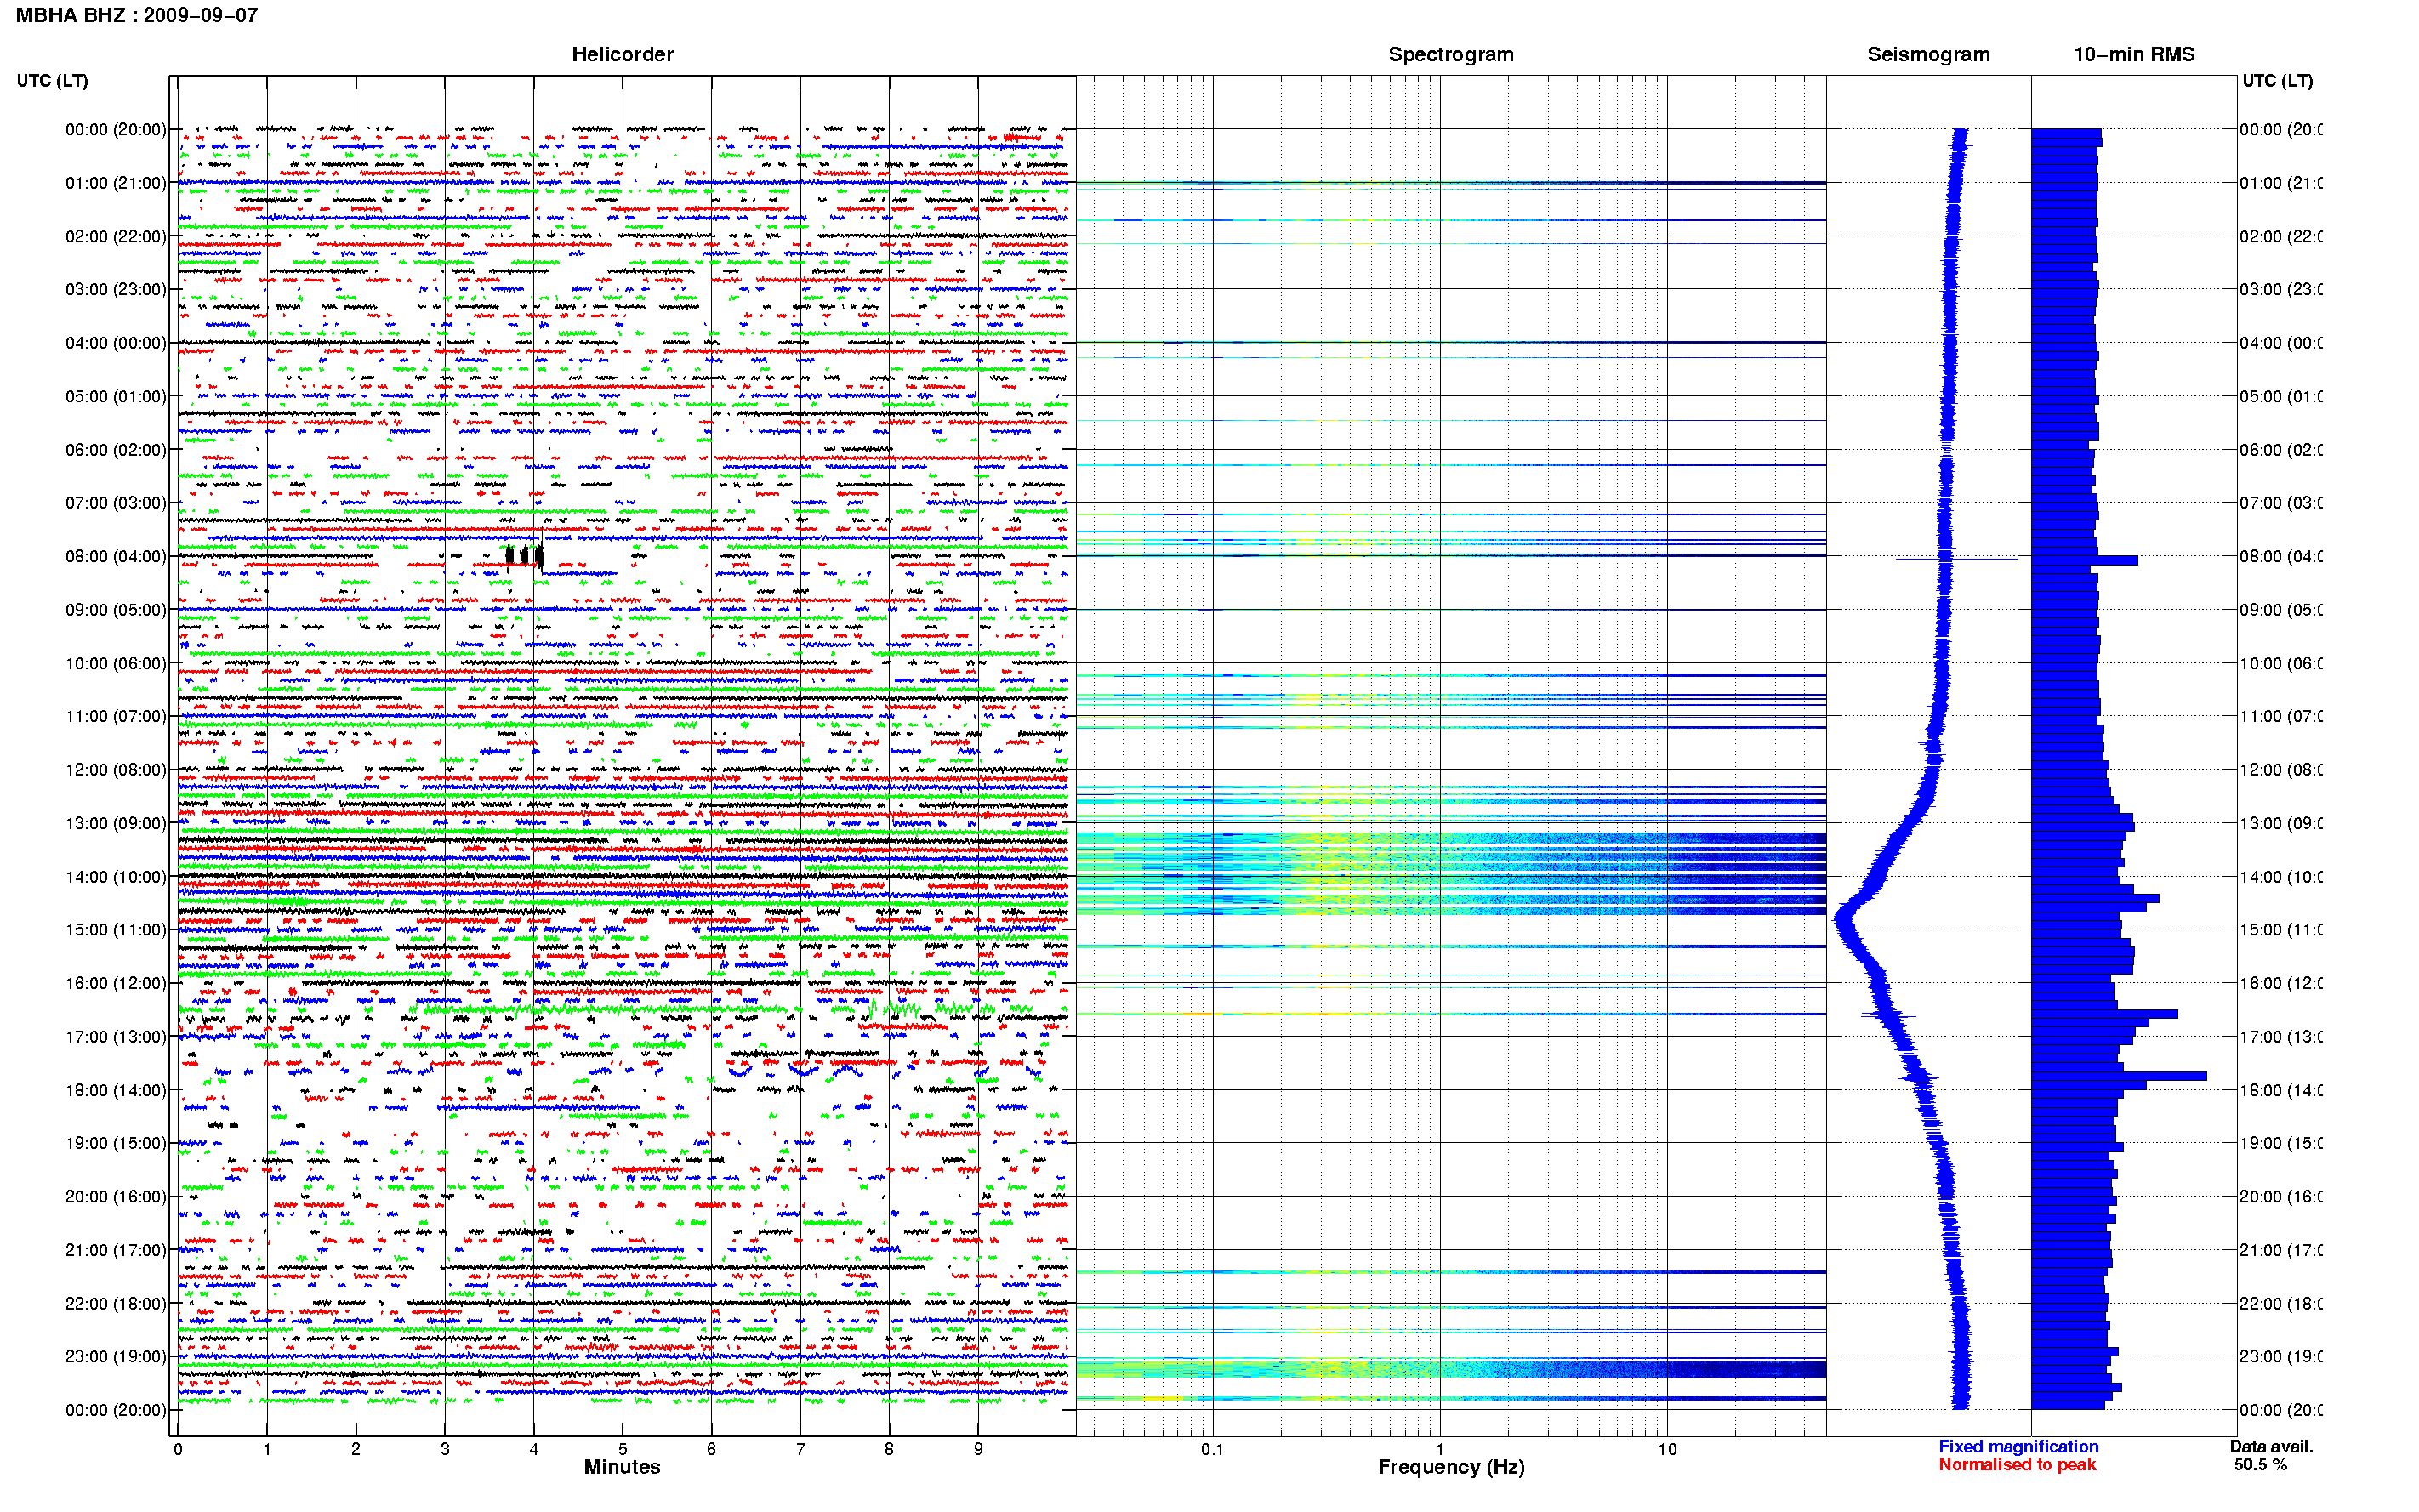
Task: Pick left axis label 09:00 (05:00)
Action: [116, 610]
